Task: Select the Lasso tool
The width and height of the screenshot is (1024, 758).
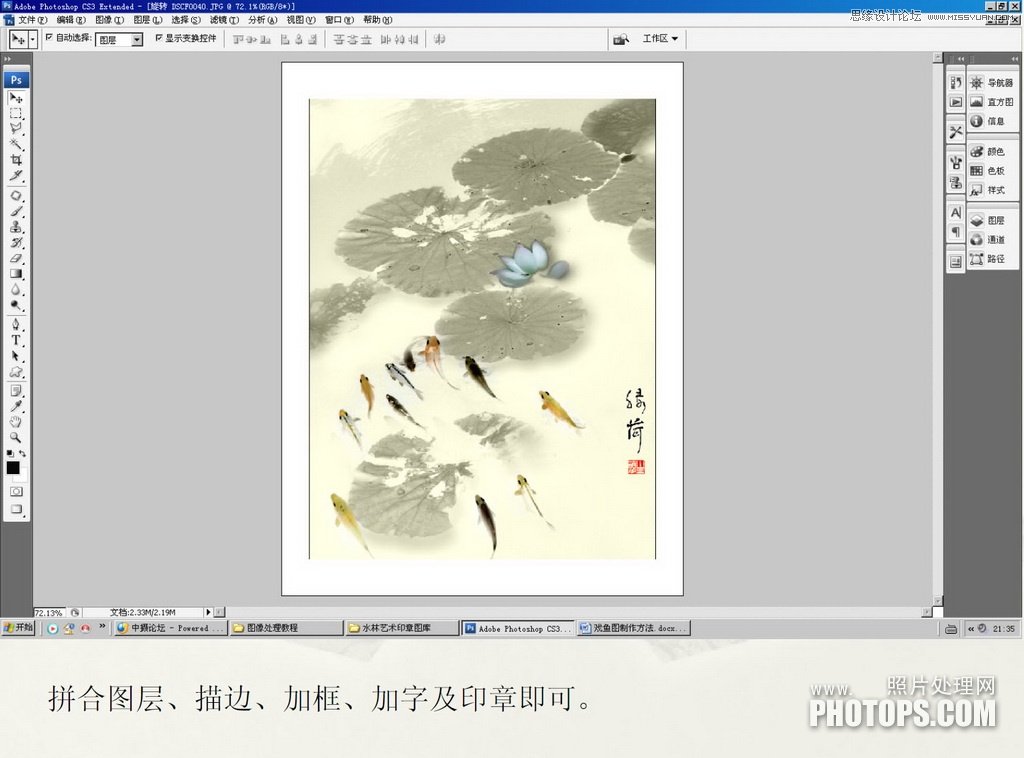Action: click(x=17, y=128)
